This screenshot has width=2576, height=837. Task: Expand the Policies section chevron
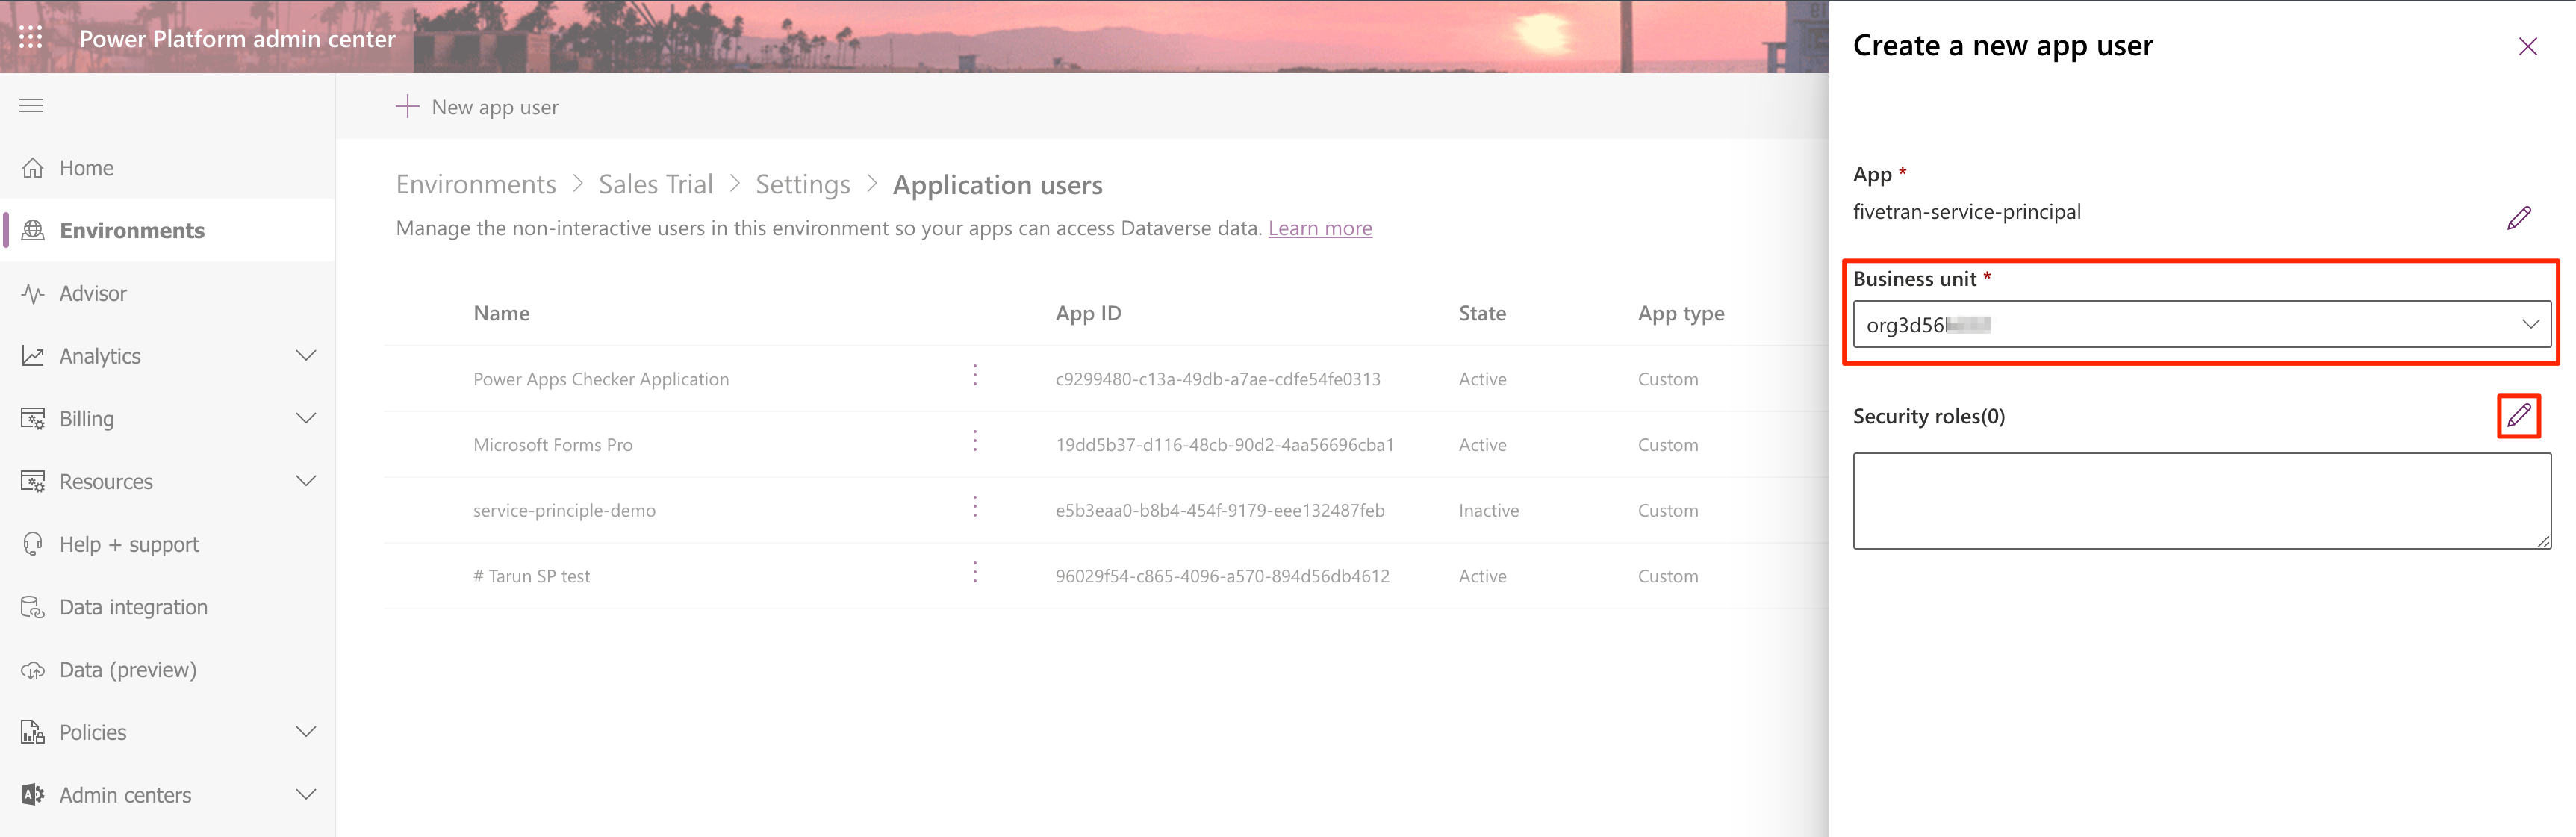(x=306, y=732)
